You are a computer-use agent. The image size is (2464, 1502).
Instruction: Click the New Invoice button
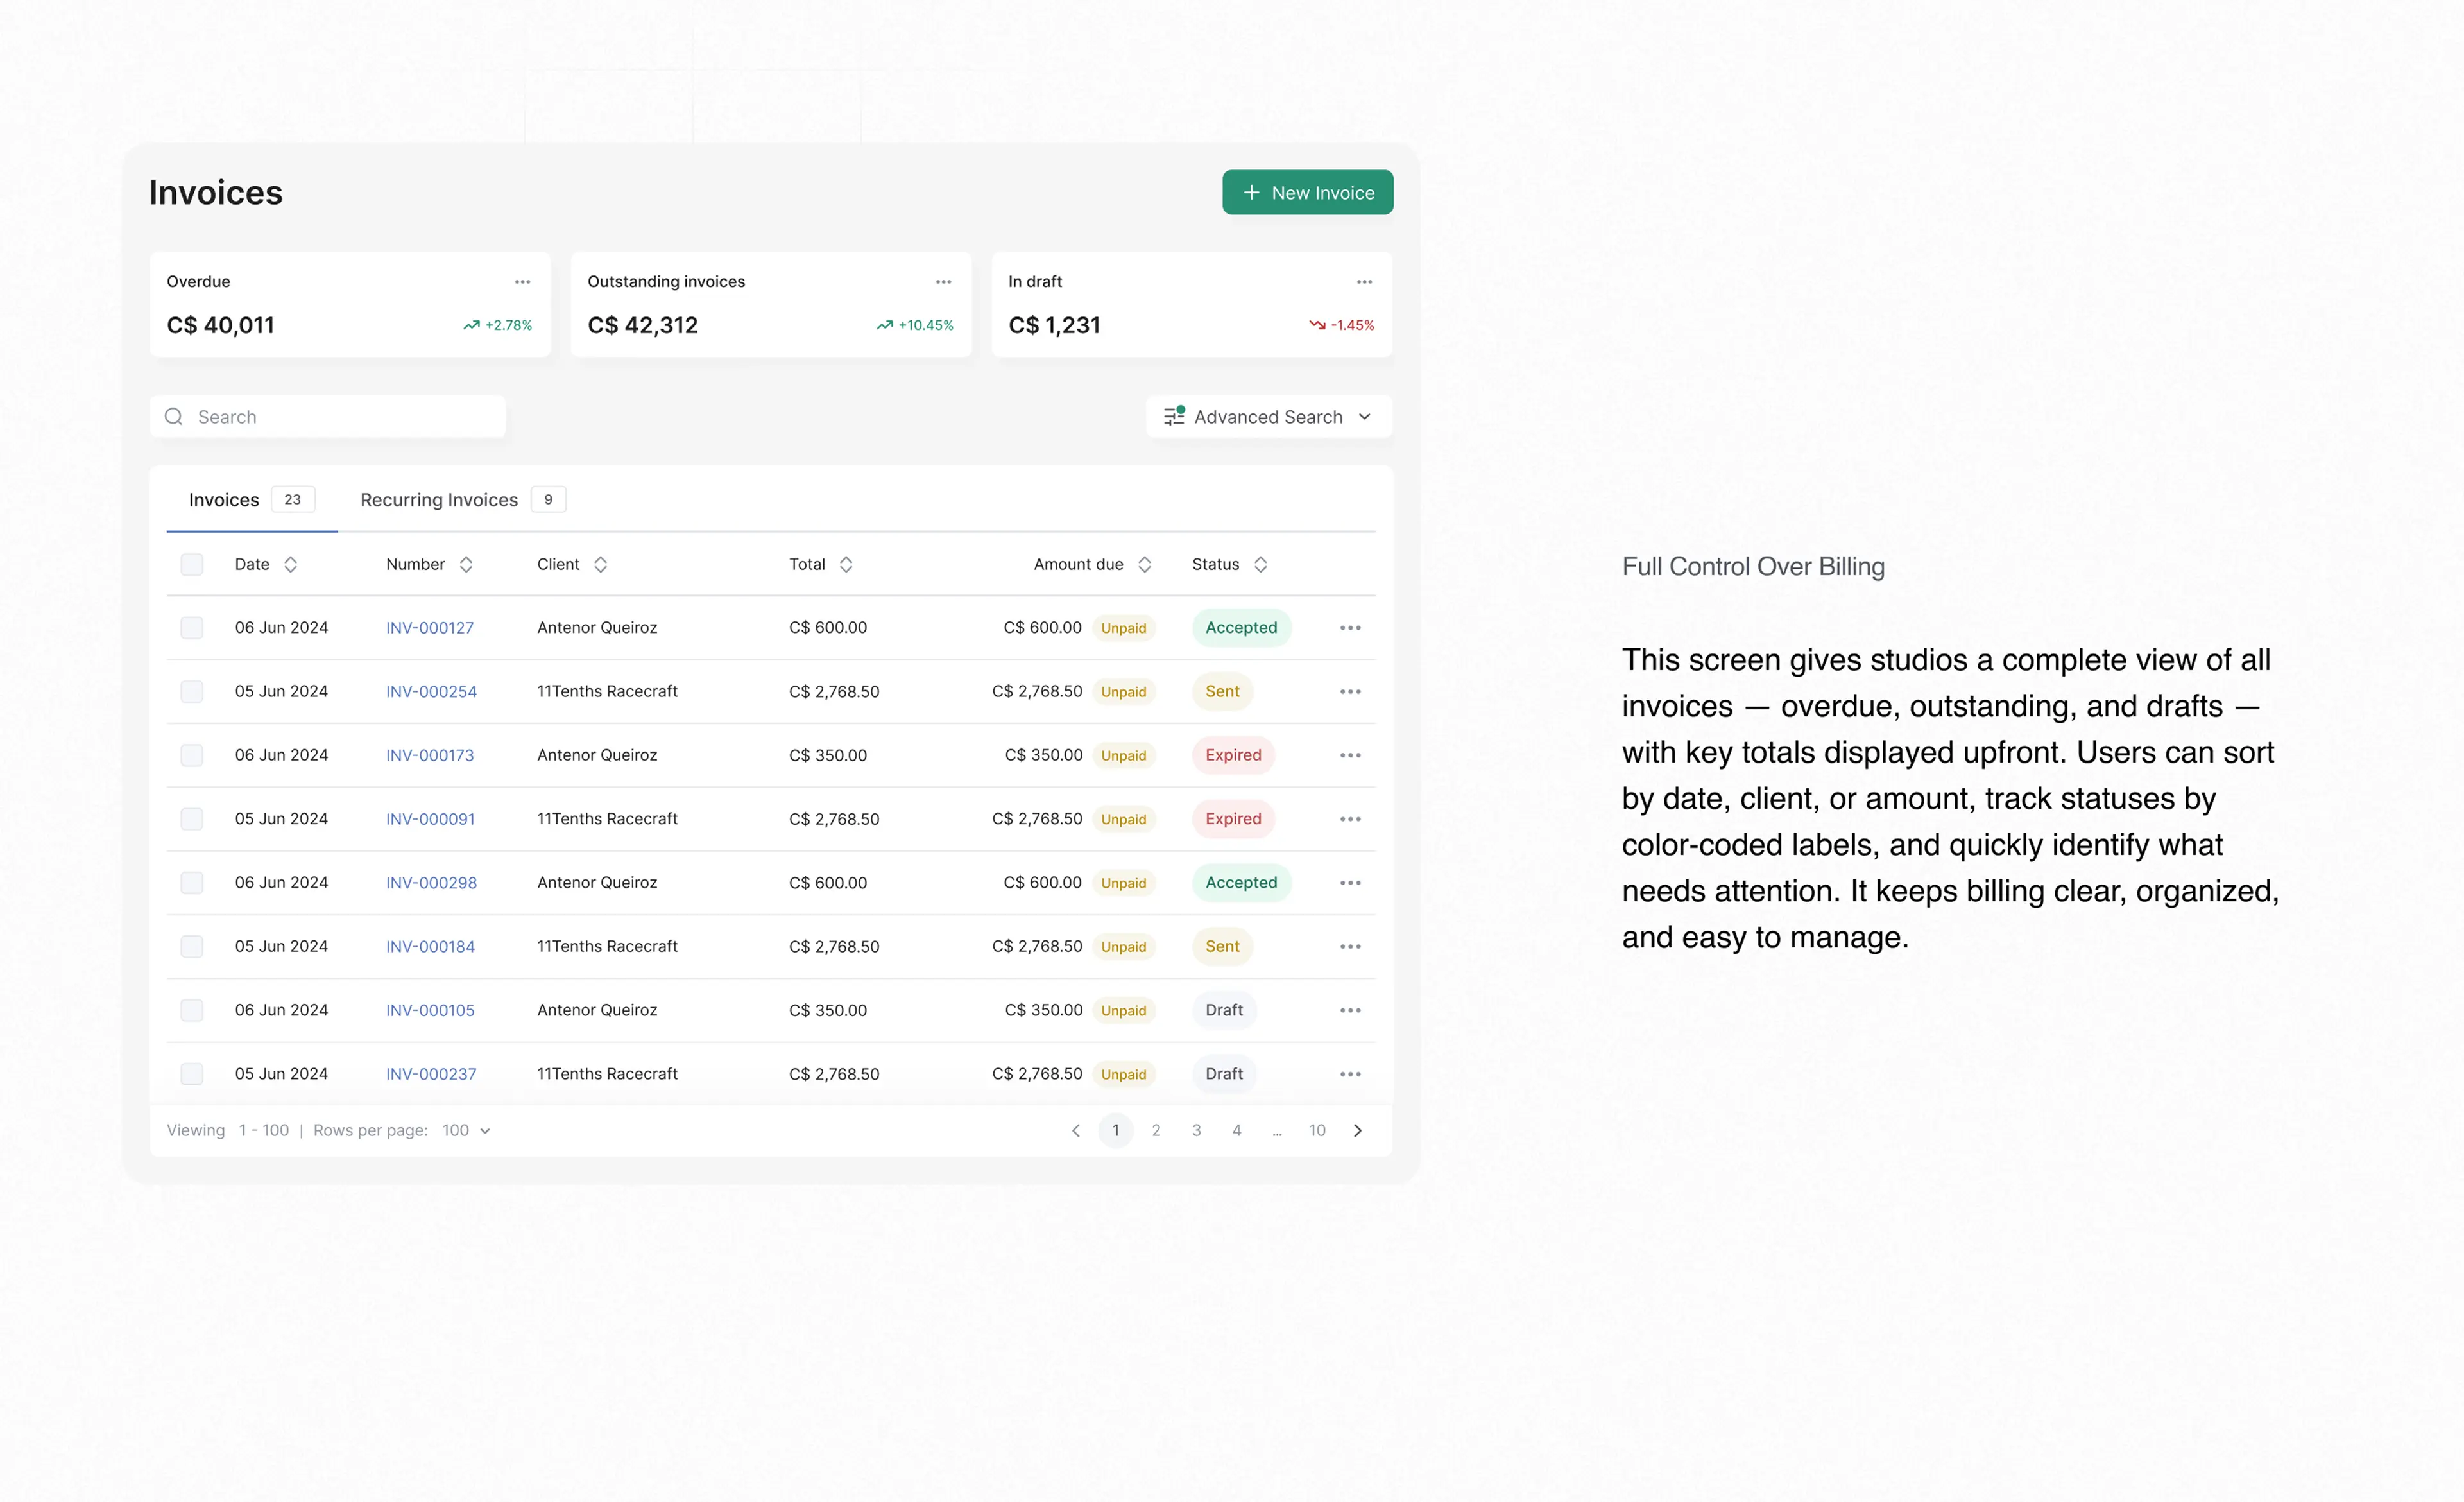click(1307, 192)
